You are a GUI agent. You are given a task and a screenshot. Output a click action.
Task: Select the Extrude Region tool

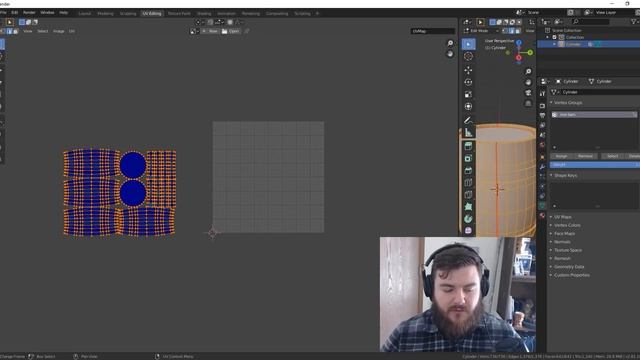tap(468, 146)
